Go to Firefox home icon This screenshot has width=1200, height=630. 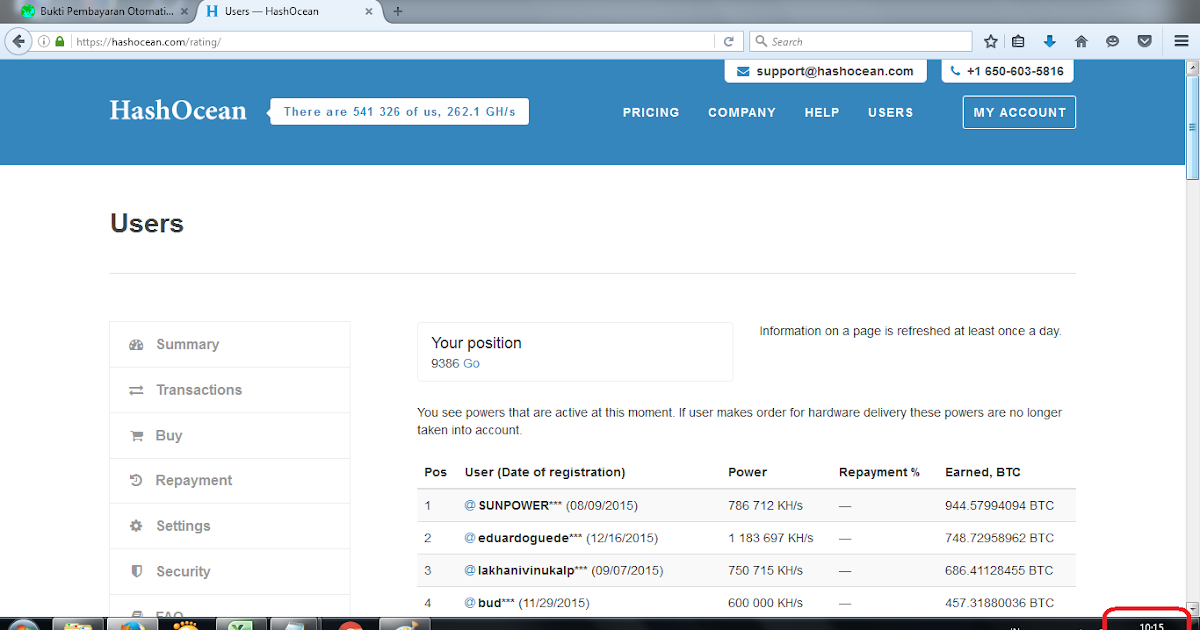[x=1081, y=42]
